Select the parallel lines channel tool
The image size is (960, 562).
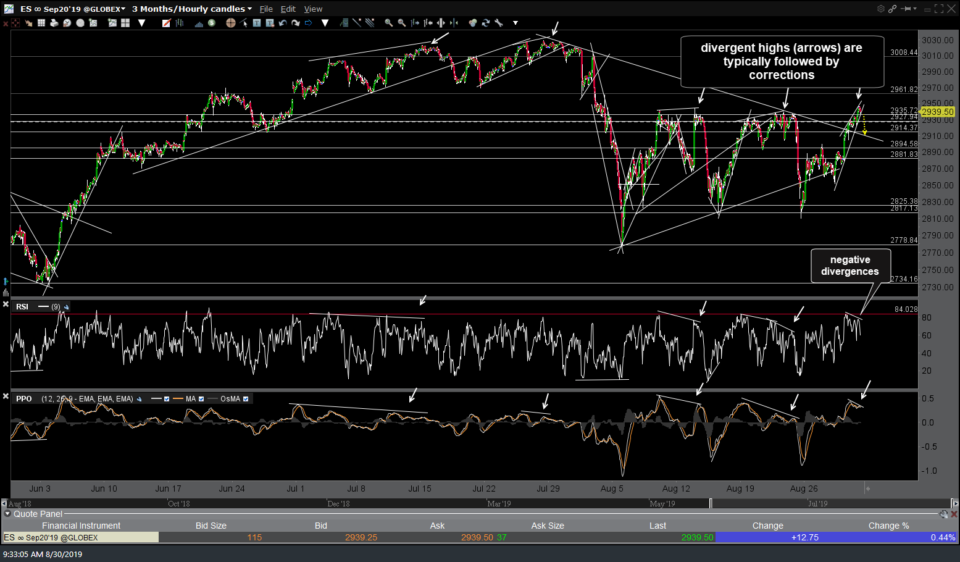click(370, 23)
